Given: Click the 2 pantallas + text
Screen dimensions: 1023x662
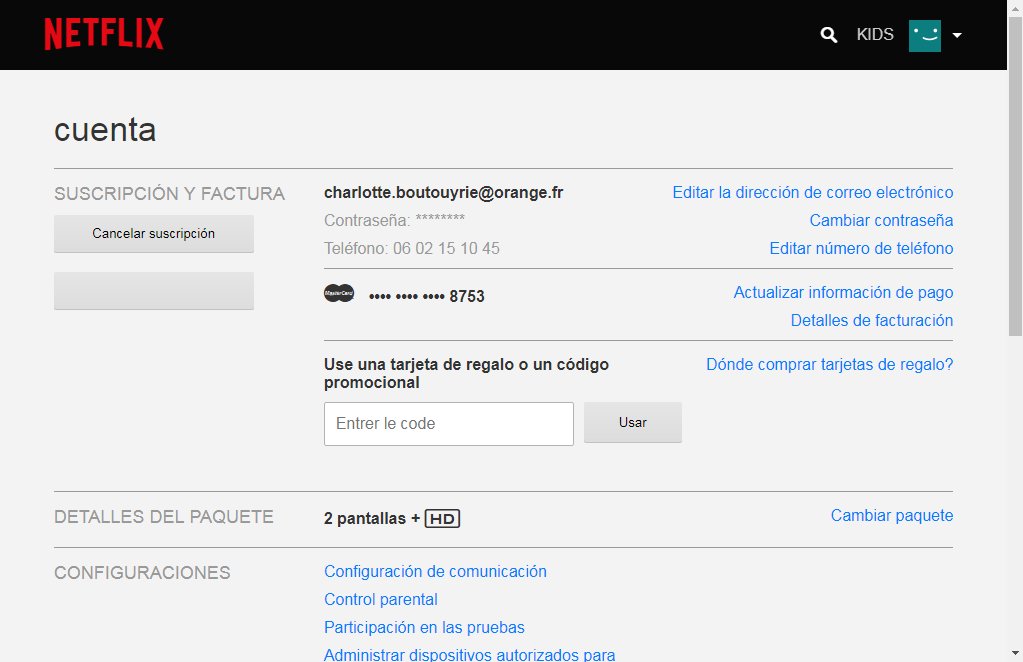Looking at the screenshot, I should tap(372, 519).
